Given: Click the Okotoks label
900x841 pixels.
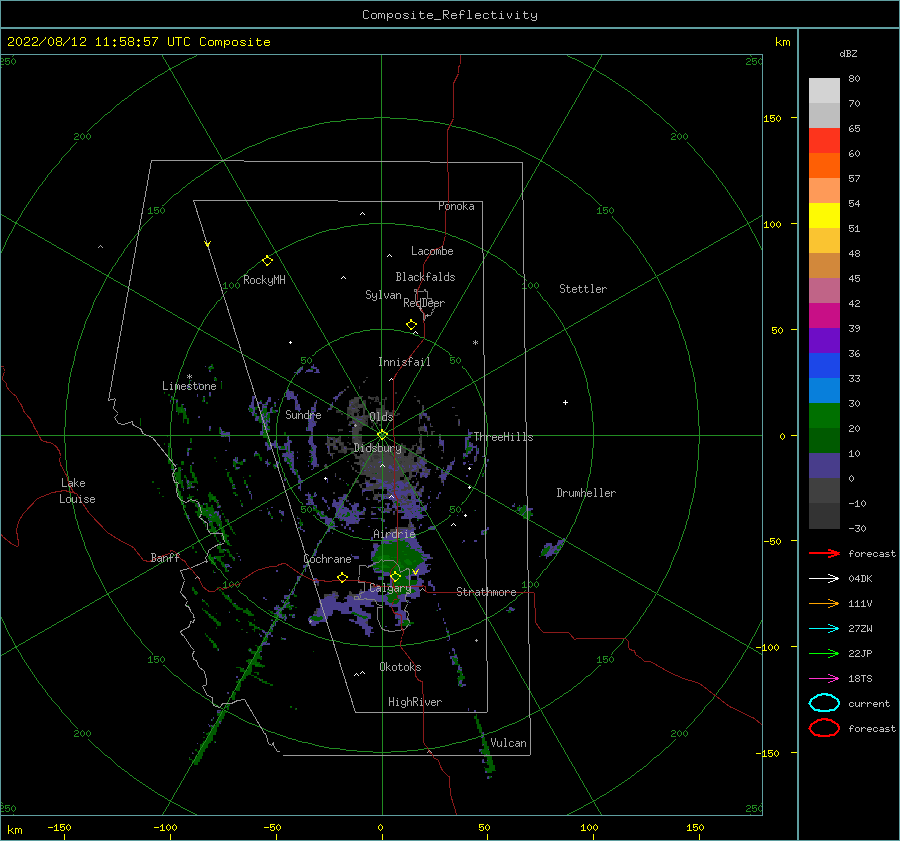Looking at the screenshot, I should [x=400, y=667].
